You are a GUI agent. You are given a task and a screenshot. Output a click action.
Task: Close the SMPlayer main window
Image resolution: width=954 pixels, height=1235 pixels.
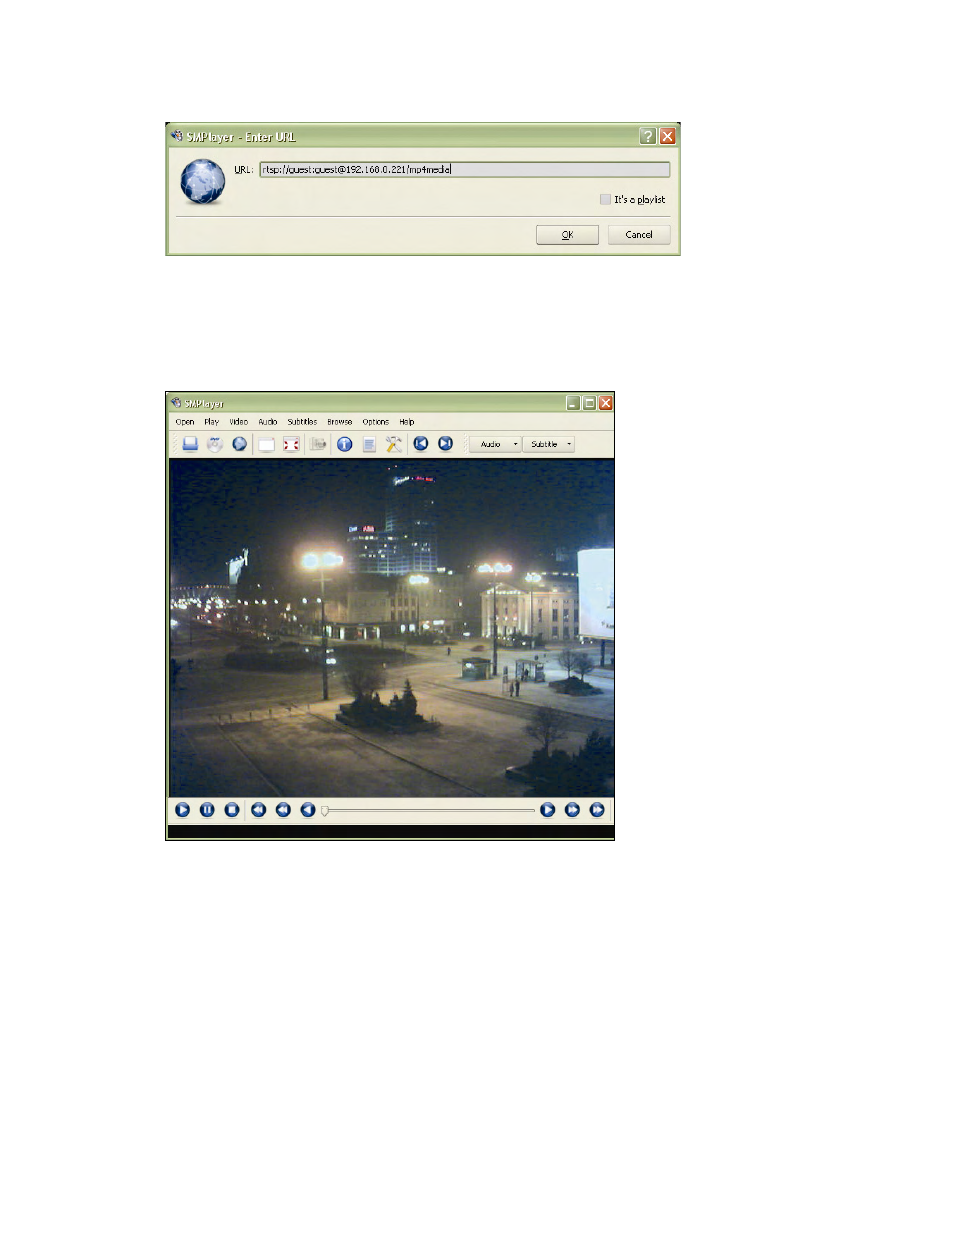click(x=606, y=403)
